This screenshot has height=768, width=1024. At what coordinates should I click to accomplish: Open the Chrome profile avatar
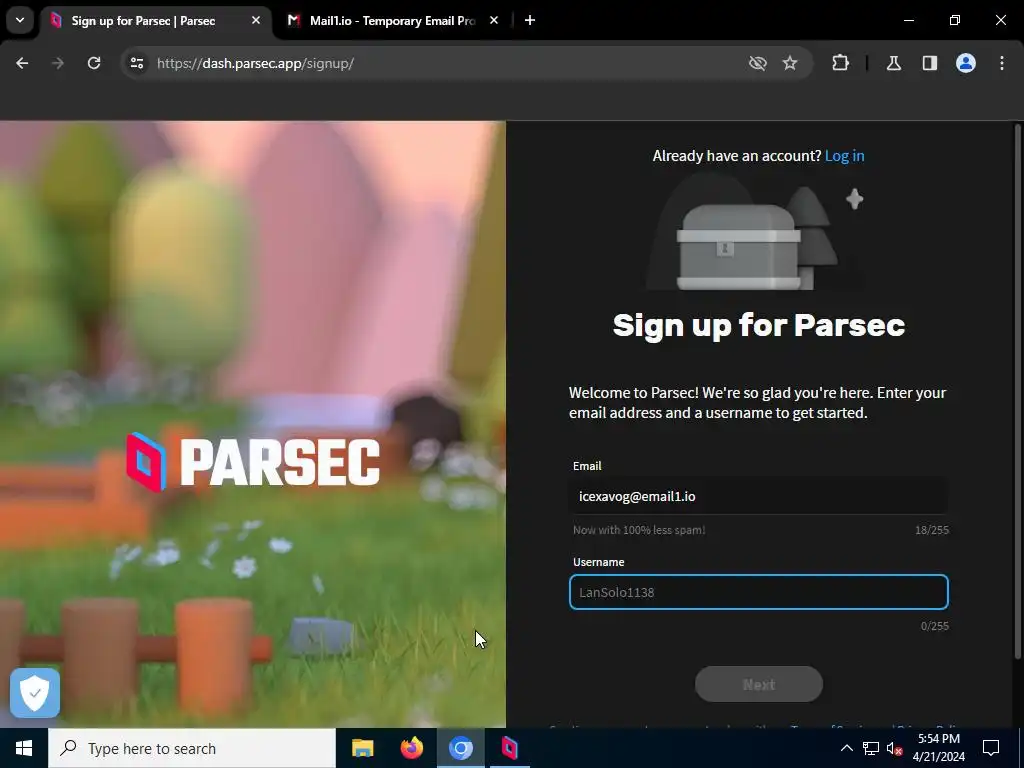[966, 63]
